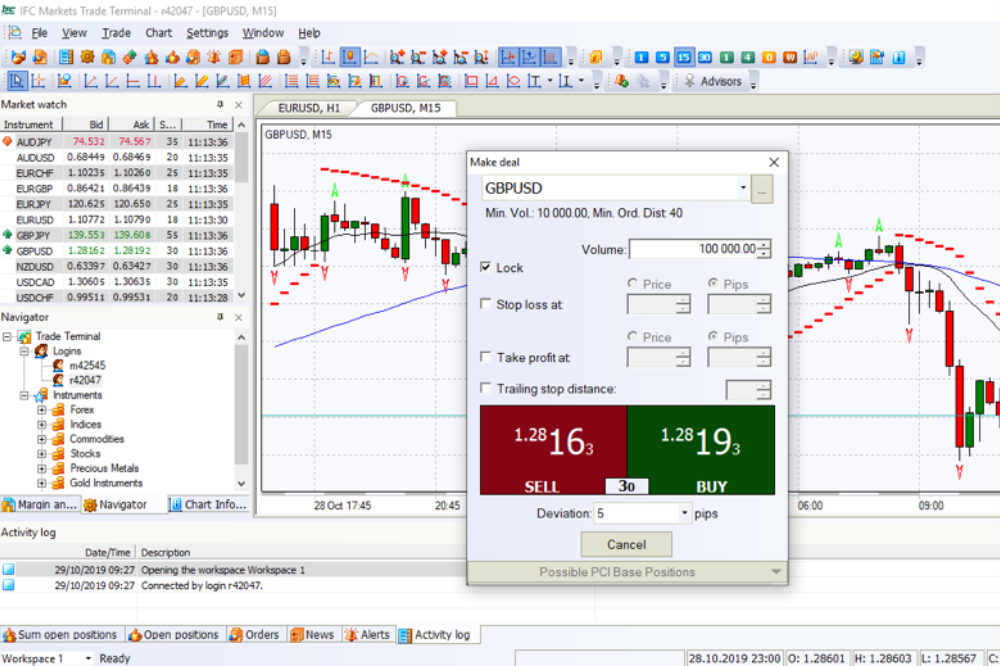Pin the Market watch panel
1000x666 pixels.
click(220, 104)
